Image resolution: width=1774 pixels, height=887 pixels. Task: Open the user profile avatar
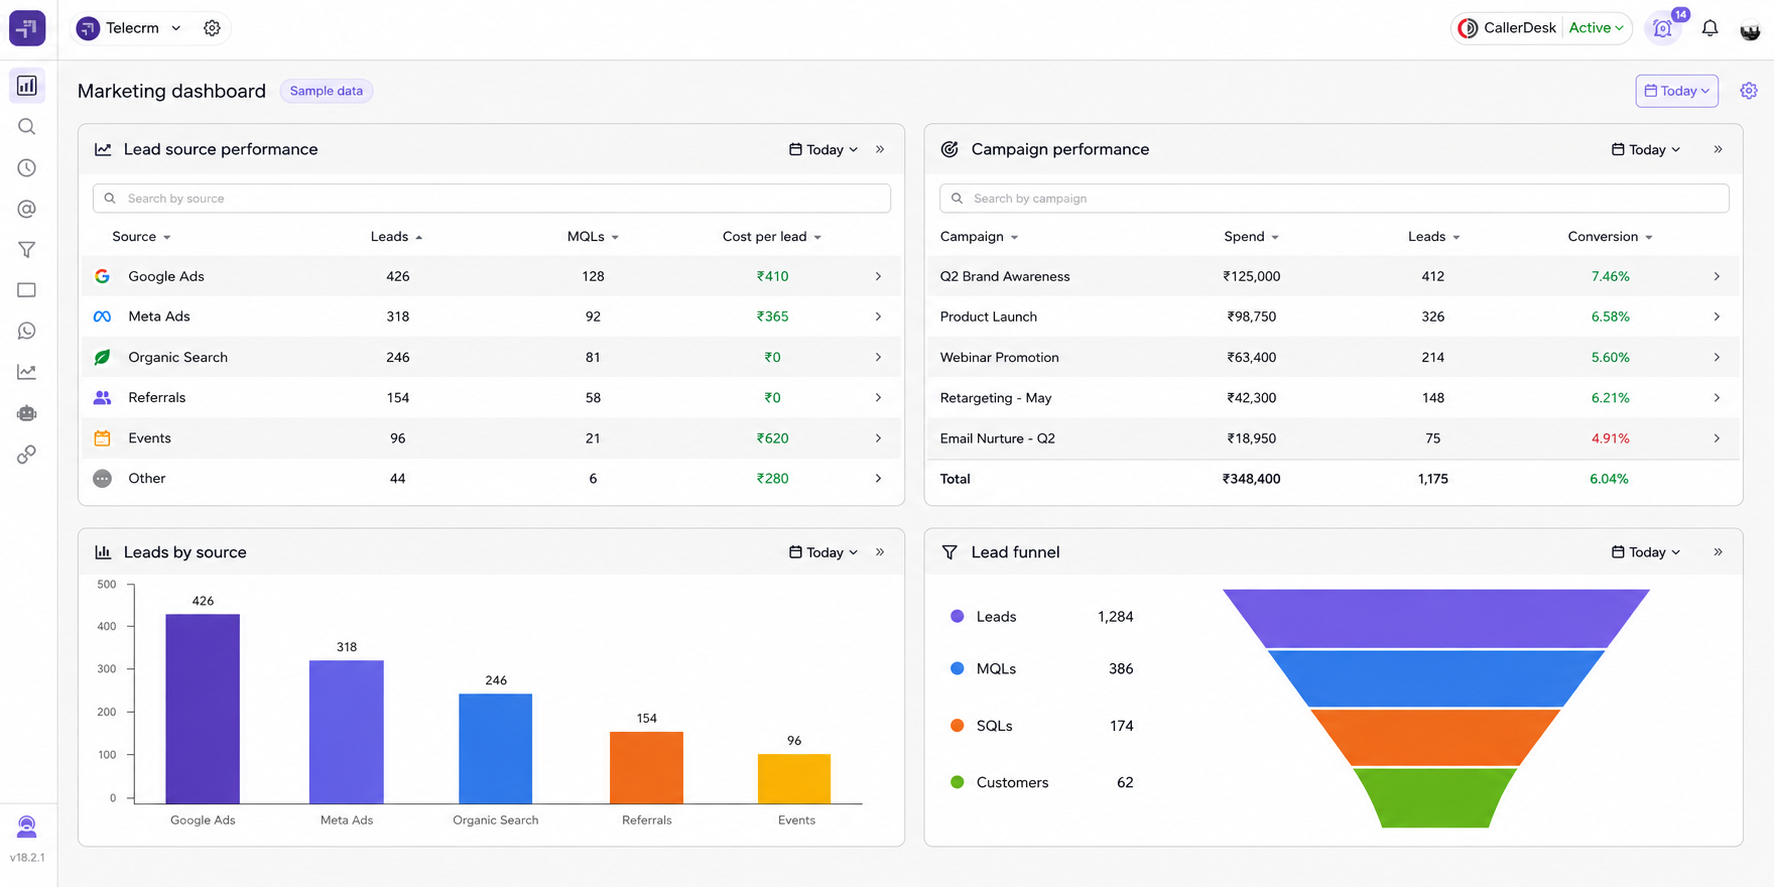(1750, 29)
